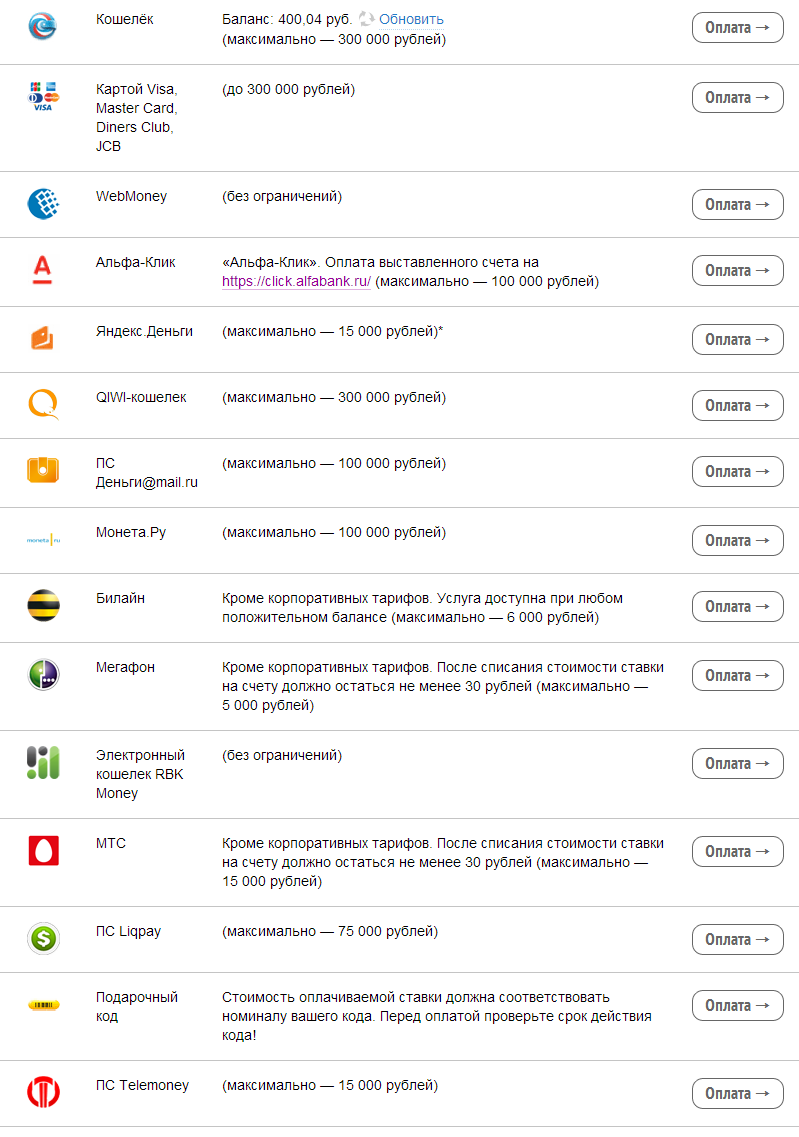
Task: Click the refresh arrows icon beside balance
Action: [x=366, y=19]
